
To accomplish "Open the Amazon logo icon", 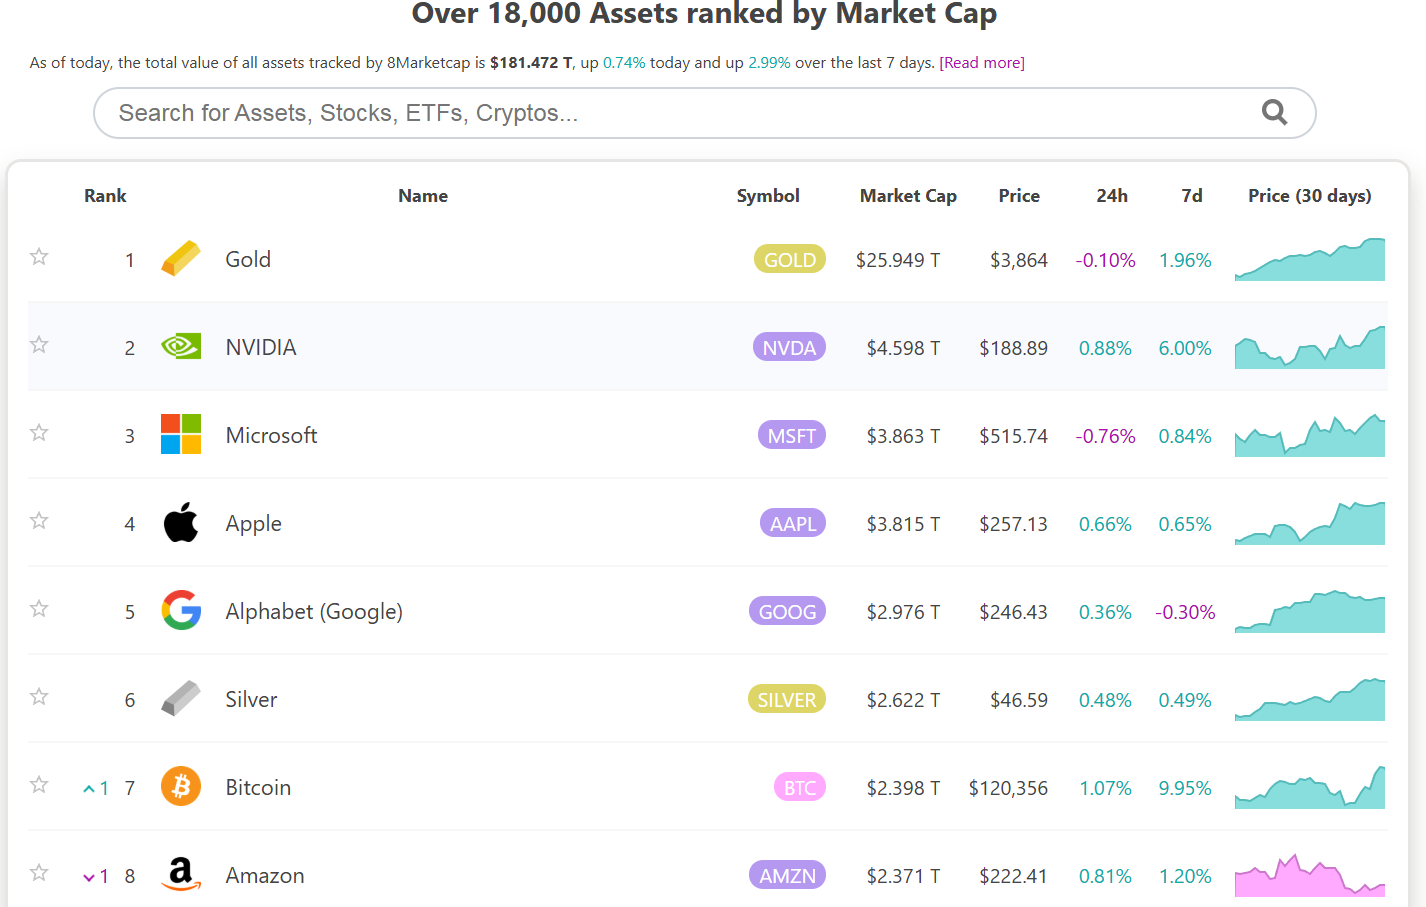I will (181, 875).
